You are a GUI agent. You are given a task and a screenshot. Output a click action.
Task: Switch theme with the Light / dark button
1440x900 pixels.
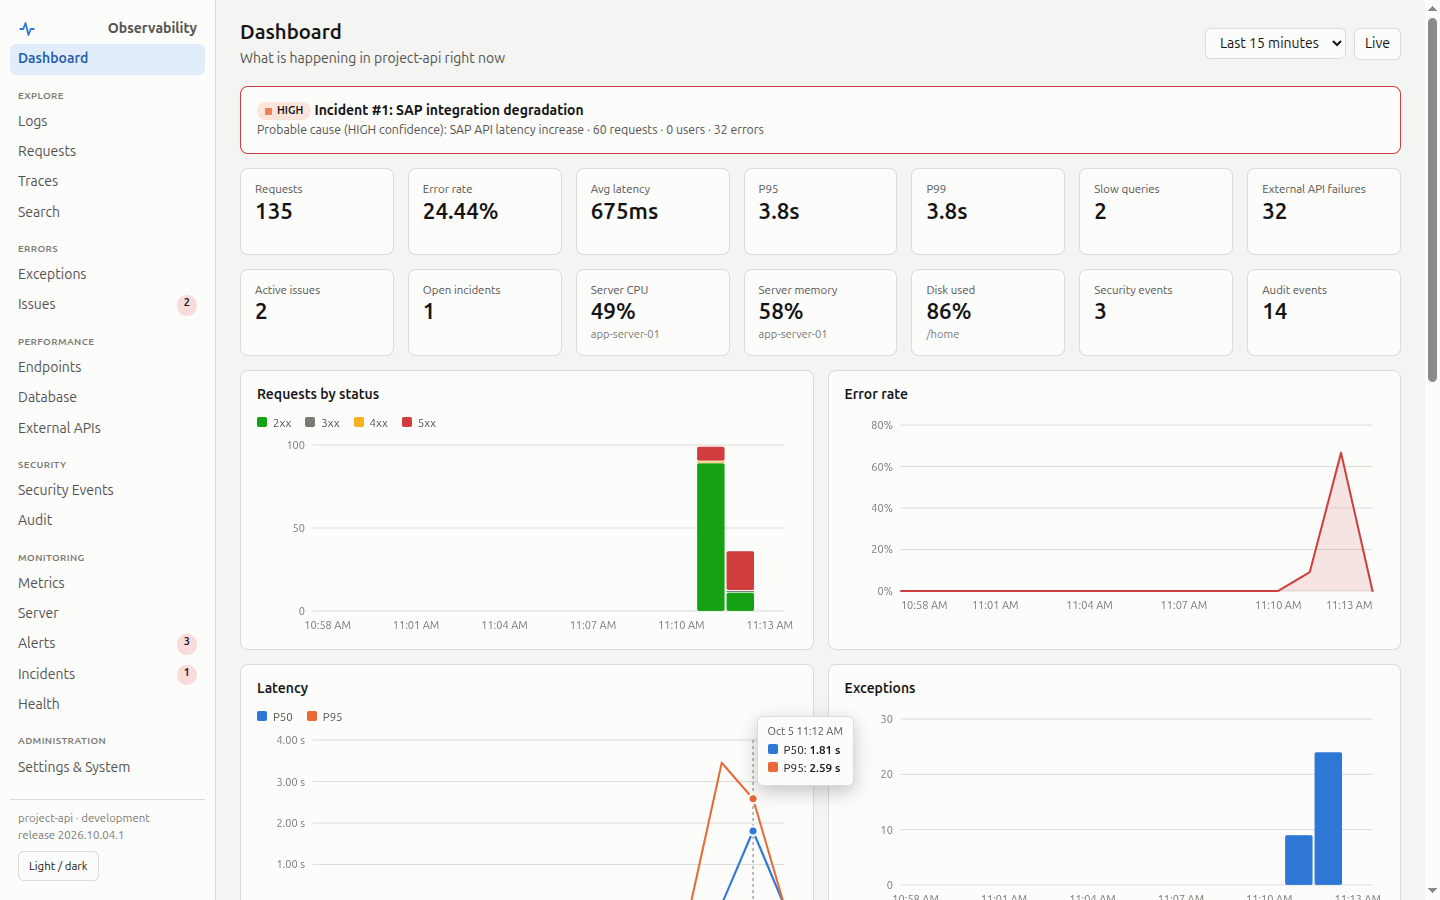58,866
